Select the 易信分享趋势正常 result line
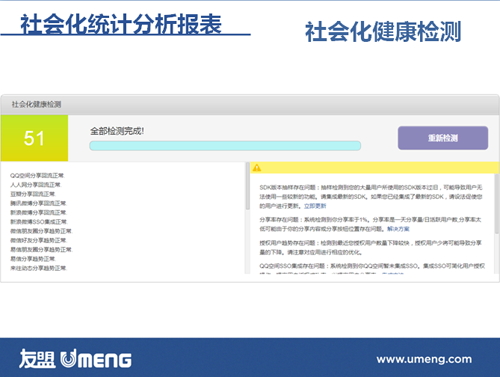Image resolution: width=500 pixels, height=377 pixels. pyautogui.click(x=33, y=259)
